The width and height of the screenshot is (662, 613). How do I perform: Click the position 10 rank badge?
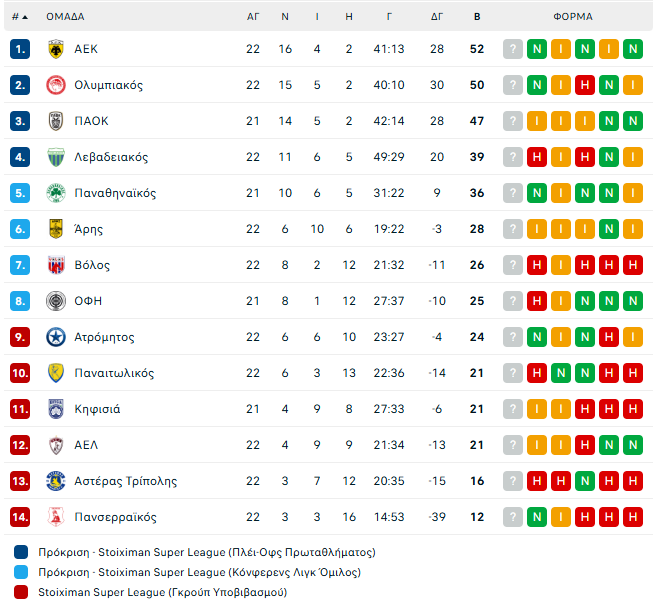22,373
